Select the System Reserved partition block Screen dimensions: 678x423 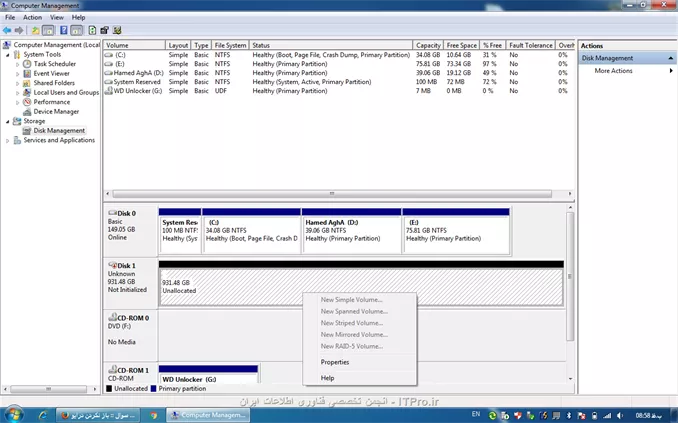point(180,231)
